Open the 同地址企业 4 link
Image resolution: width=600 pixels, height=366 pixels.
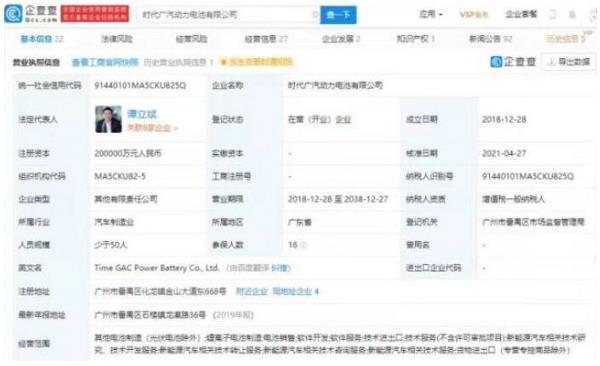pos(295,292)
